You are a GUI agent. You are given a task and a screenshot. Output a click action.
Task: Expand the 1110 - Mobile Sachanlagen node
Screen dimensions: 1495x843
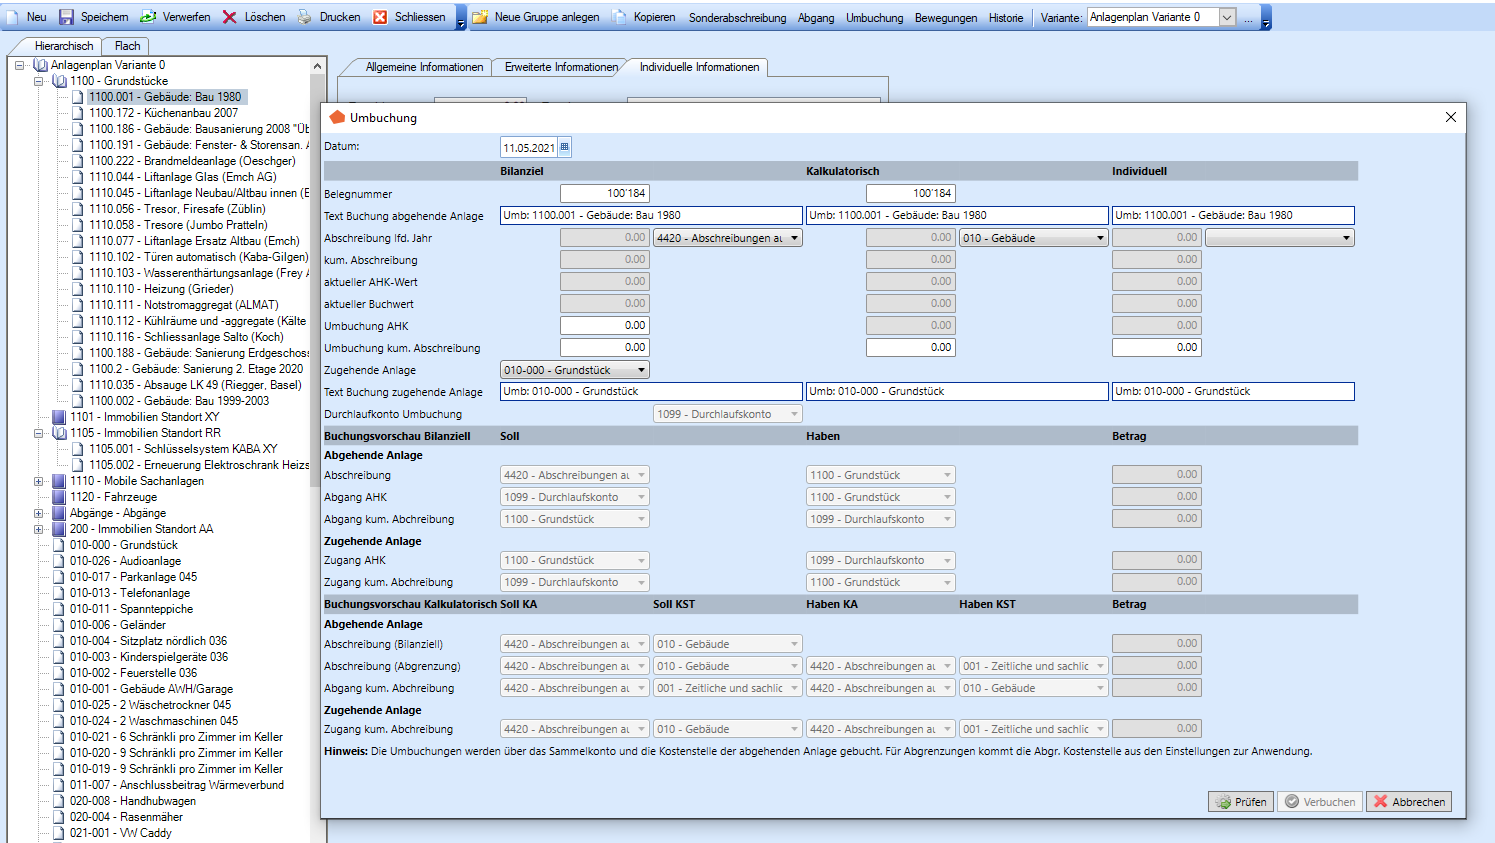point(39,481)
